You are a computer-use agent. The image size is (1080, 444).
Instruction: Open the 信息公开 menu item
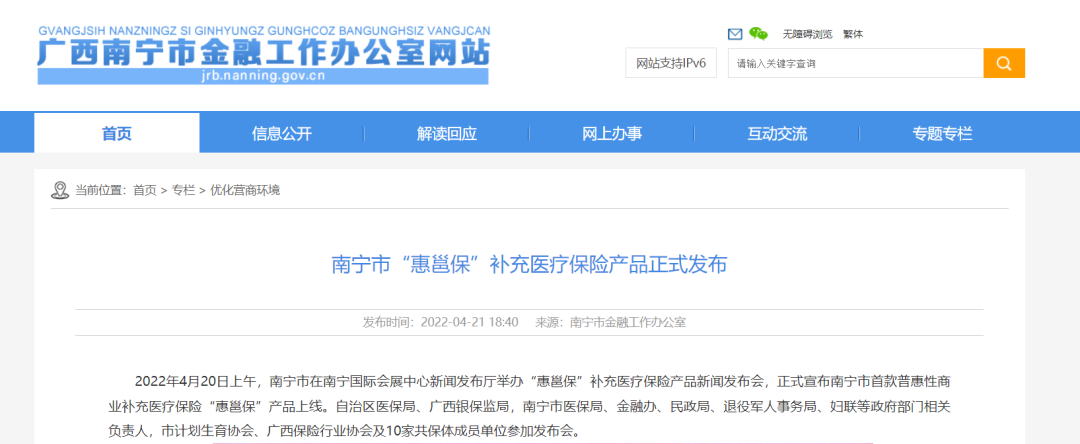tap(282, 134)
